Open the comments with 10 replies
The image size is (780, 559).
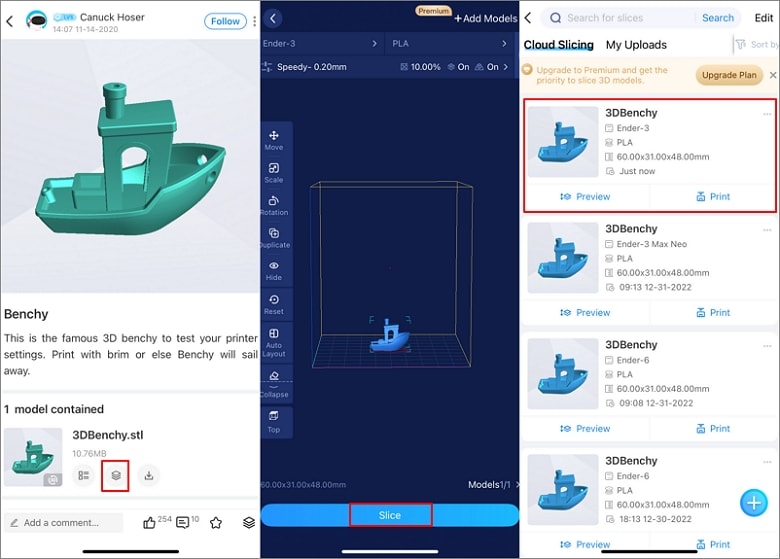point(183,523)
